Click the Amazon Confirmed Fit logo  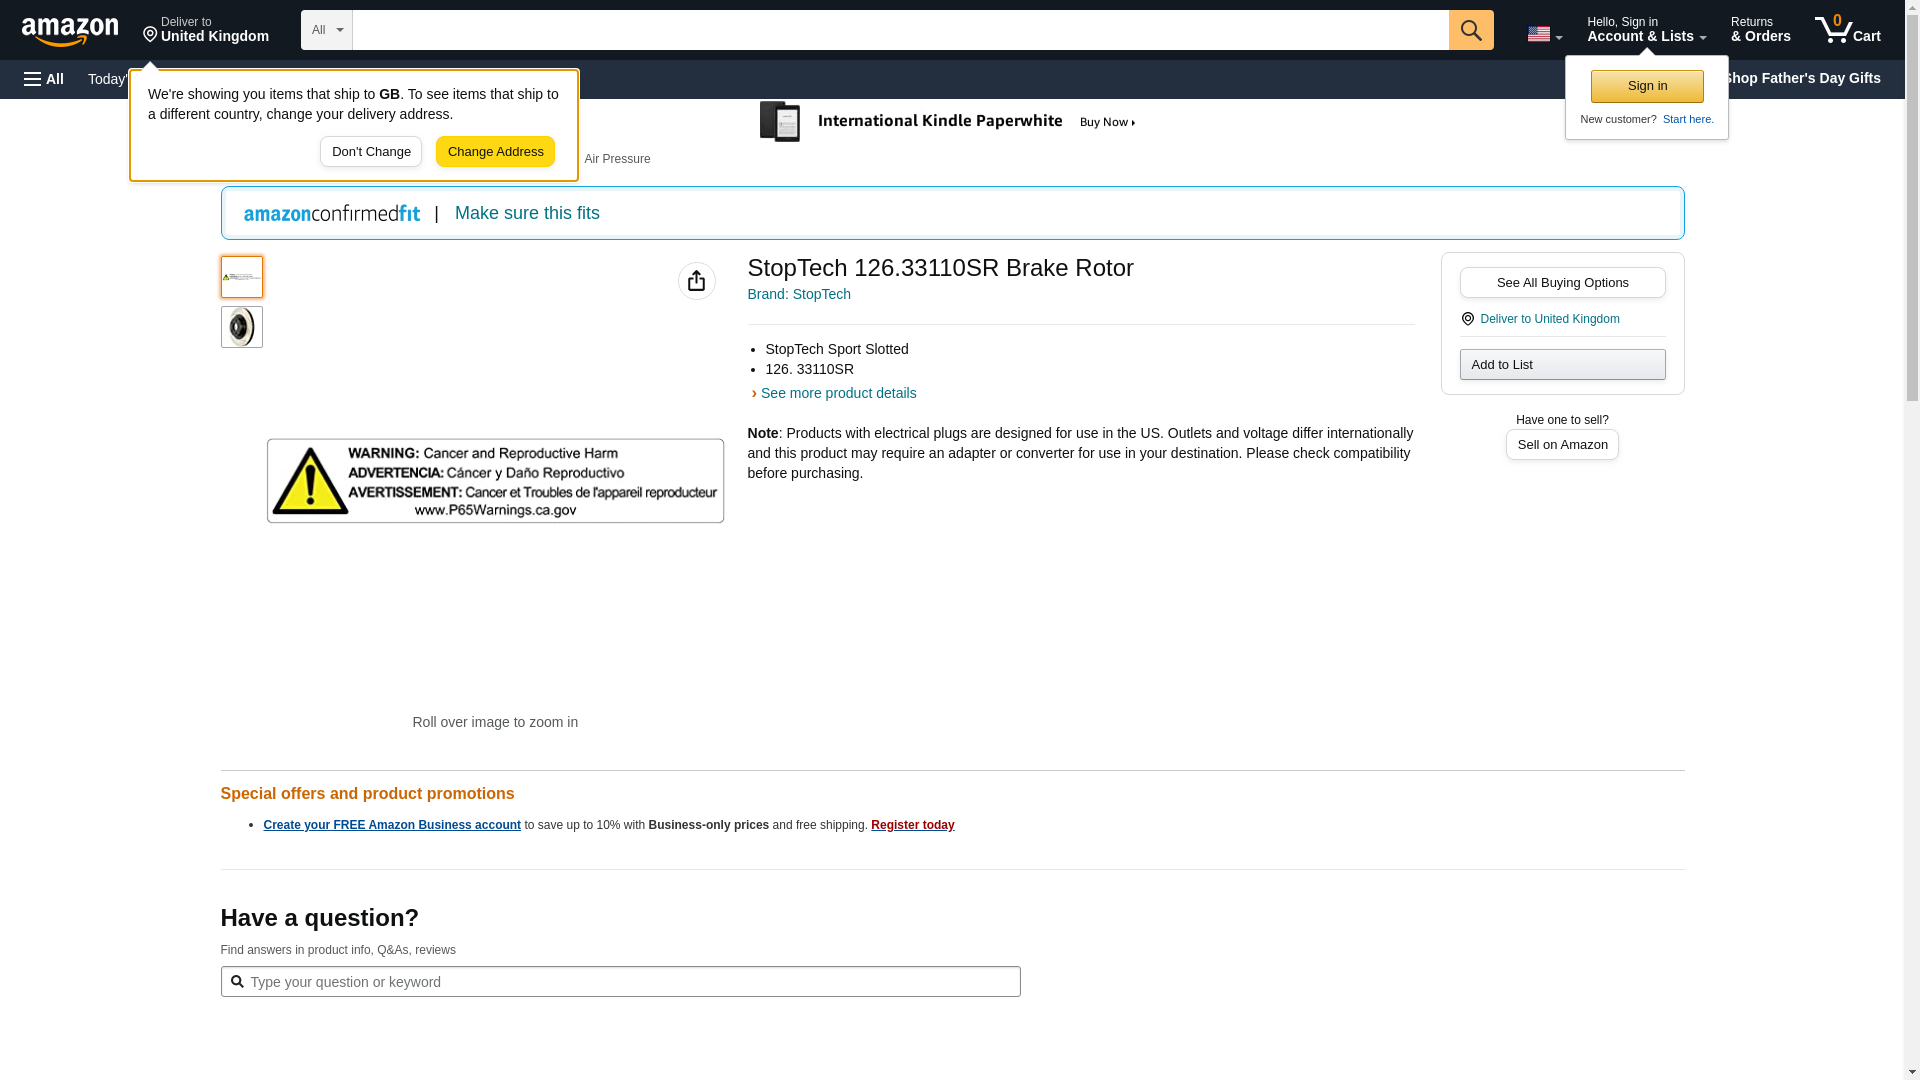[332, 213]
